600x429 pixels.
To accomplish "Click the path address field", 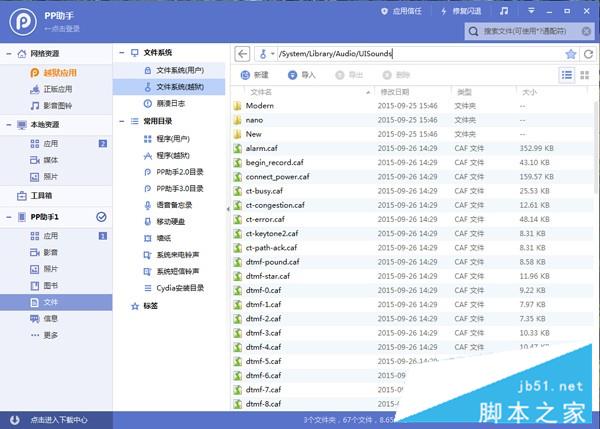I will click(419, 54).
